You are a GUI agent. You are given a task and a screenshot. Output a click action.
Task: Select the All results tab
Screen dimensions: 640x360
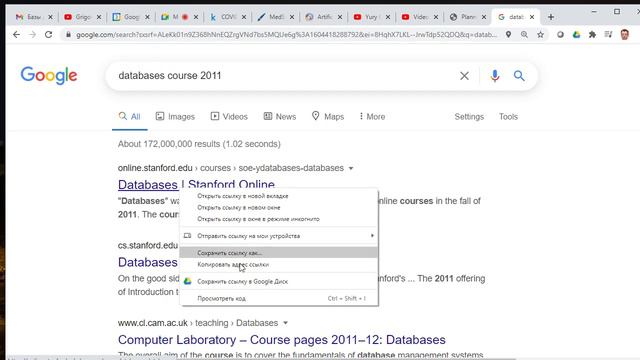pos(129,117)
